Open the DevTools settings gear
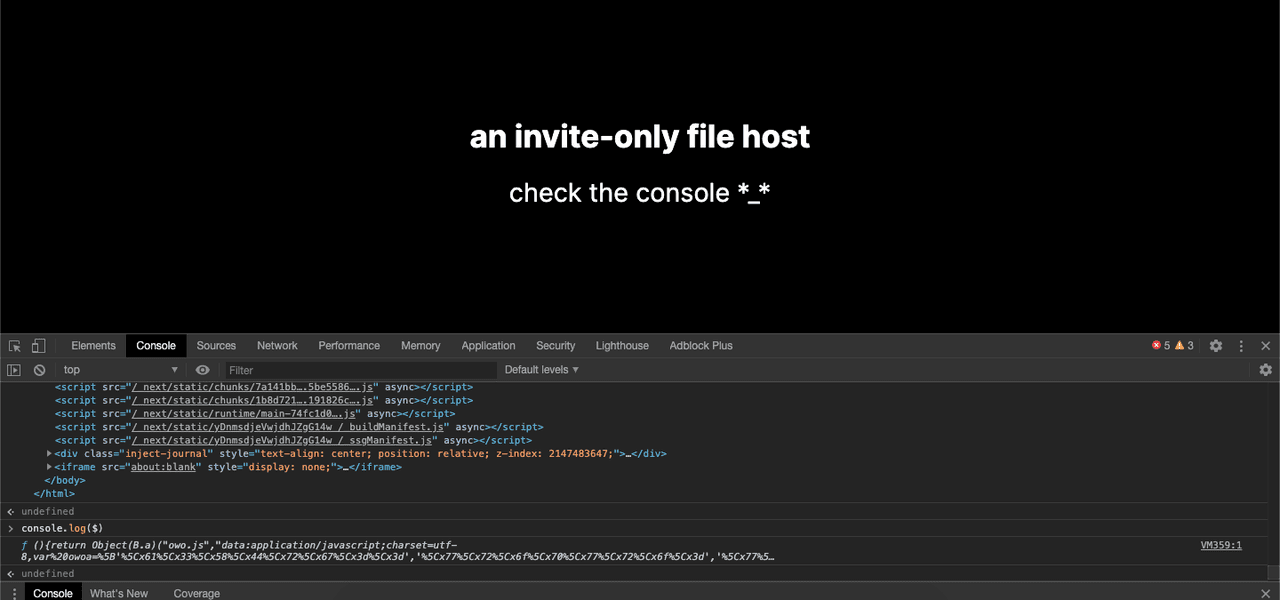The height and width of the screenshot is (600, 1280). (1216, 346)
